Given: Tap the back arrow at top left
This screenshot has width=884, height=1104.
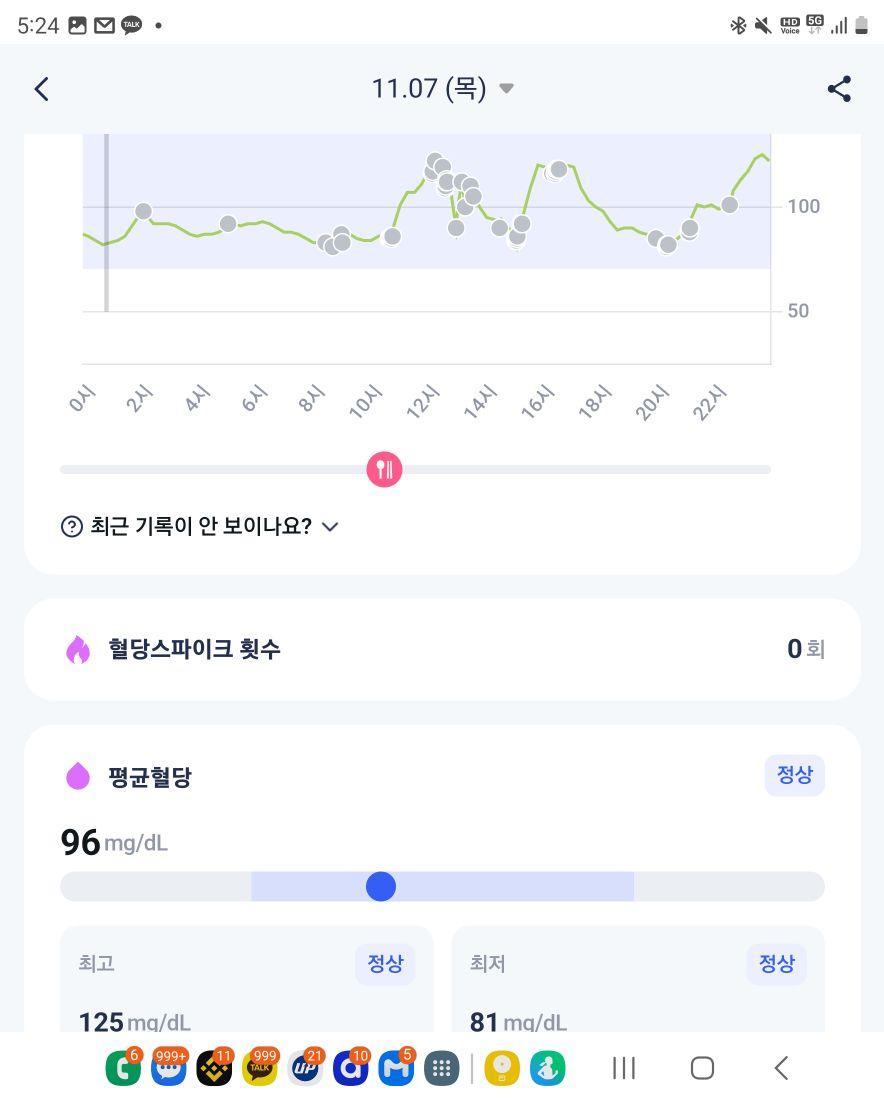Looking at the screenshot, I should (42, 89).
